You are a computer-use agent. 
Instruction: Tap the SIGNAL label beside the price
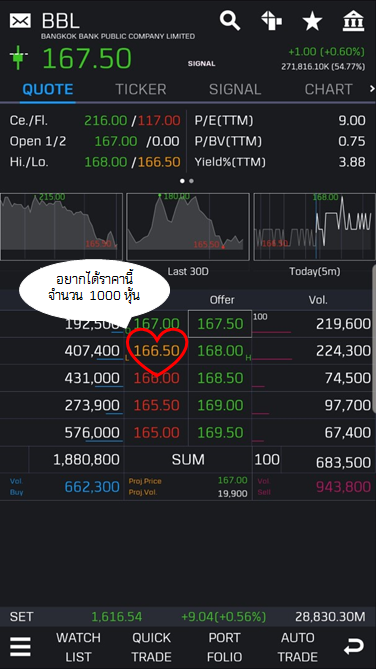tap(201, 64)
